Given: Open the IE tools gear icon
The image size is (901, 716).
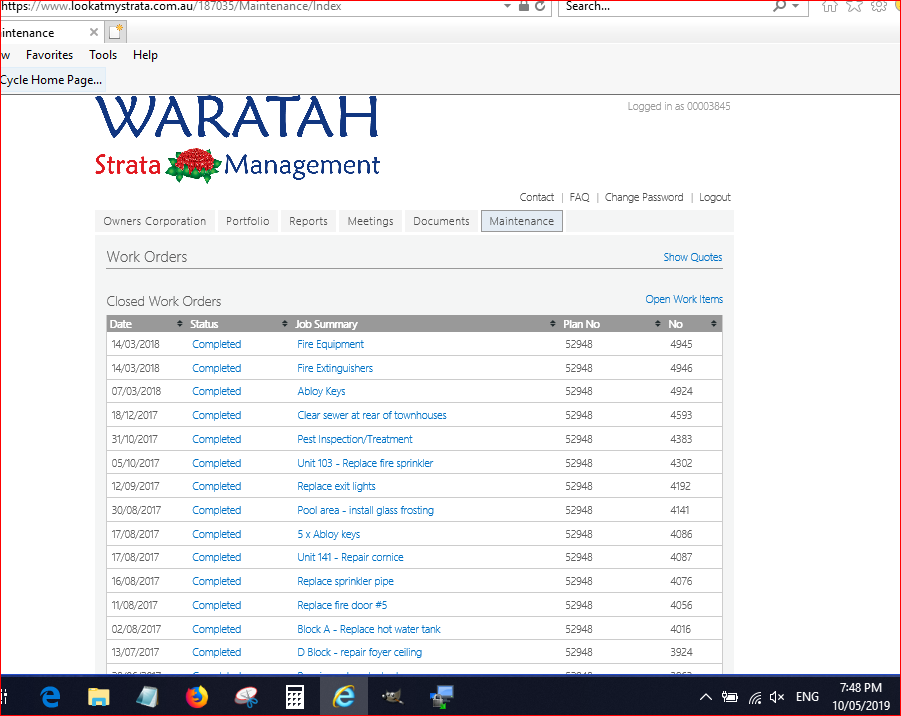Looking at the screenshot, I should 878,6.
